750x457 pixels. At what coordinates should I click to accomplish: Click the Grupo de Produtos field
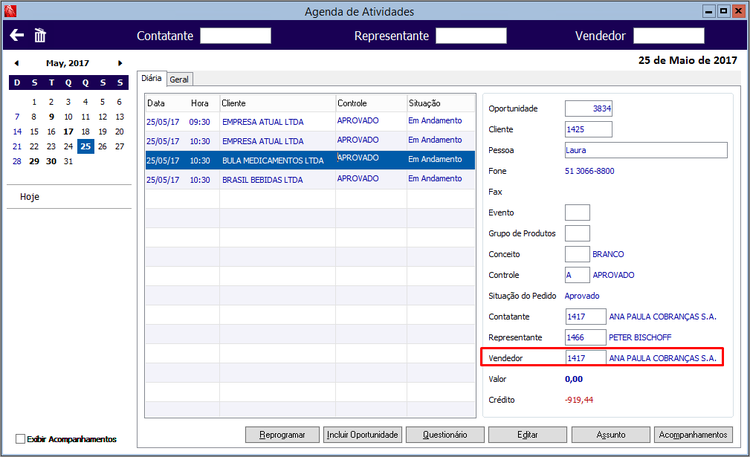click(577, 234)
